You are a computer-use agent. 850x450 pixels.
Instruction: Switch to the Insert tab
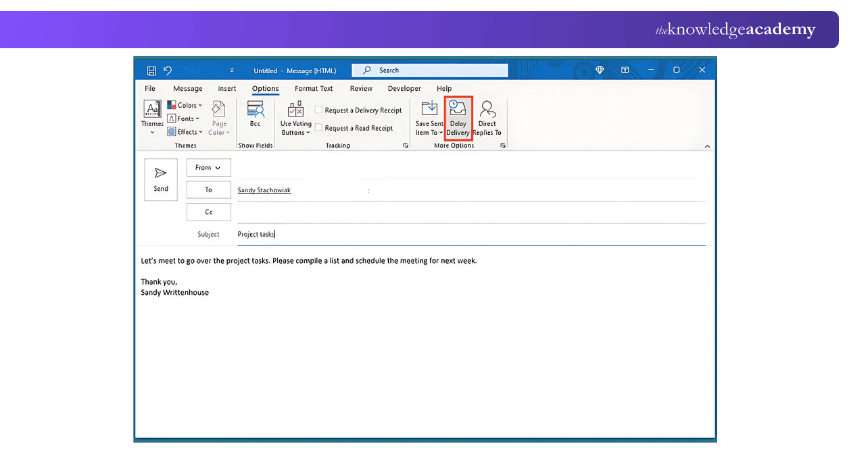[x=227, y=88]
